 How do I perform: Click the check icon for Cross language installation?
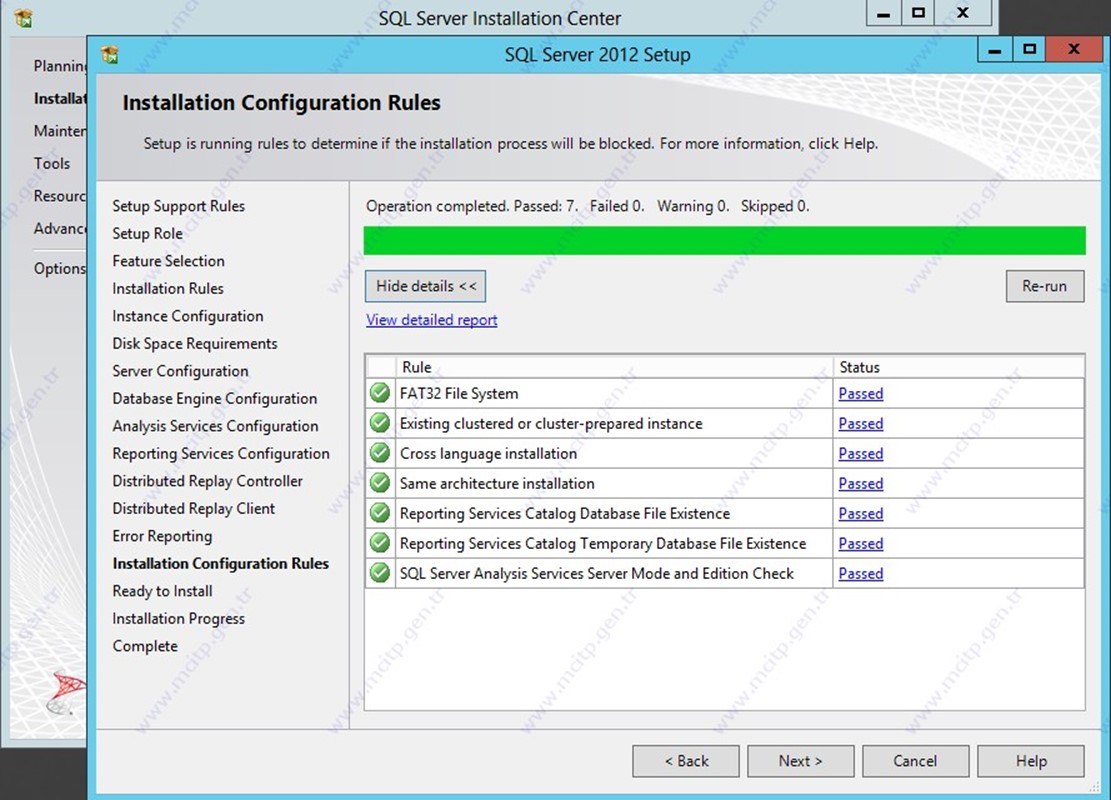tap(380, 453)
